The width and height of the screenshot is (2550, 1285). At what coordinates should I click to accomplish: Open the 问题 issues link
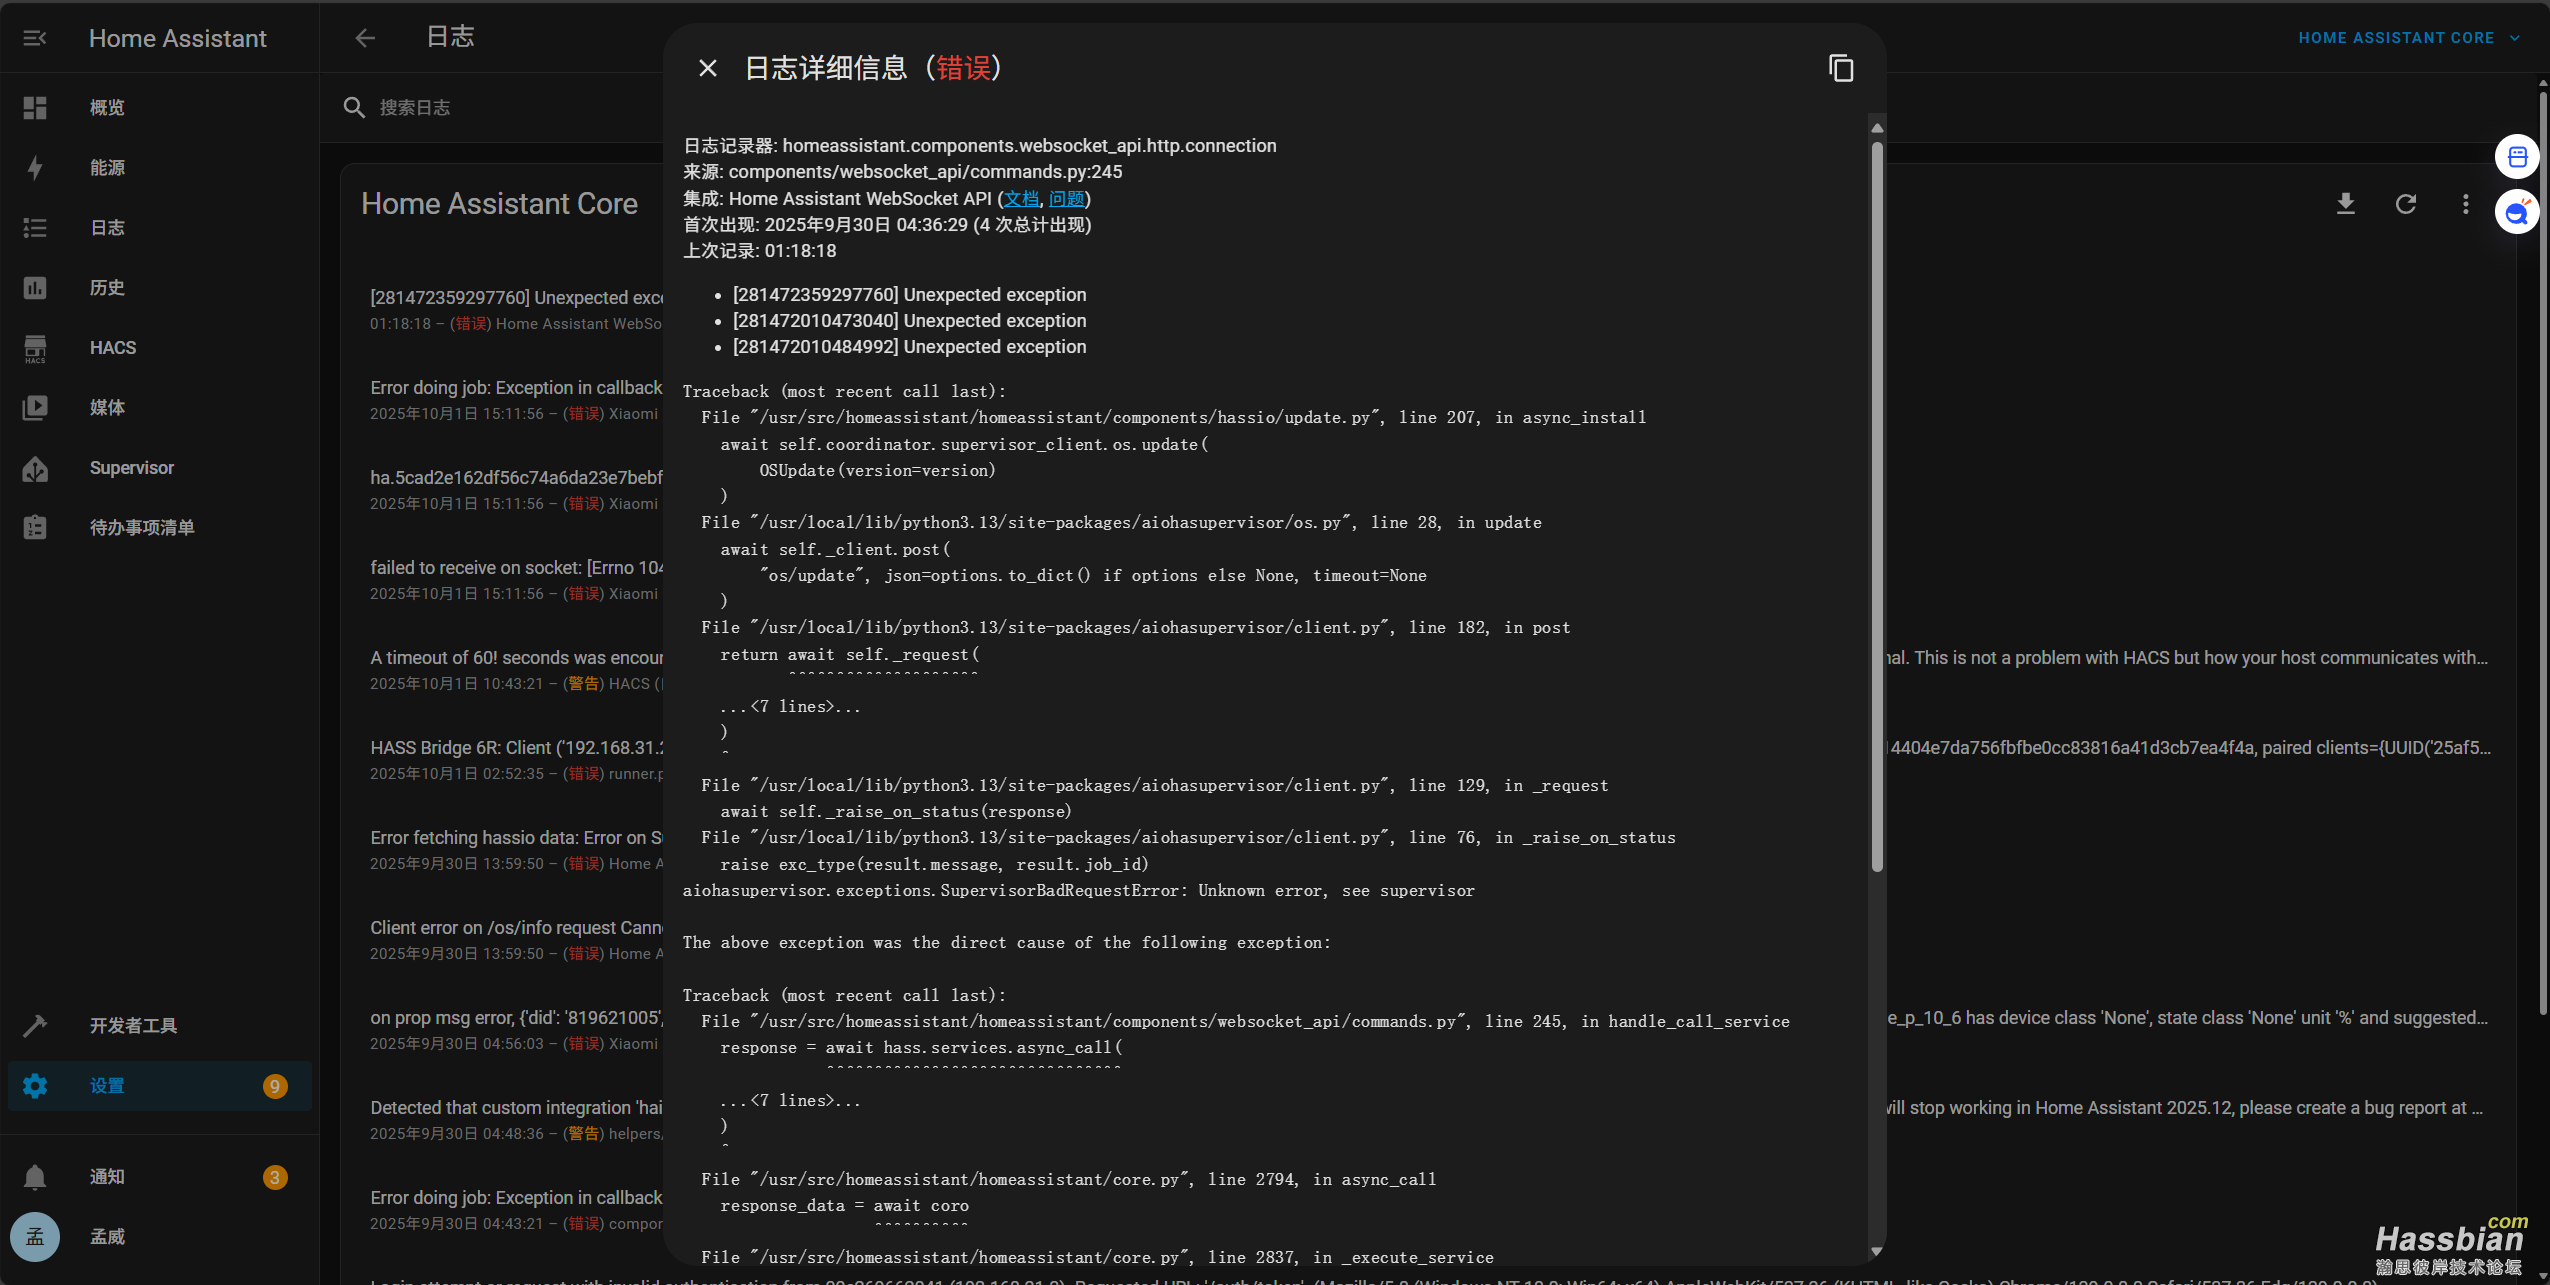pyautogui.click(x=1066, y=199)
